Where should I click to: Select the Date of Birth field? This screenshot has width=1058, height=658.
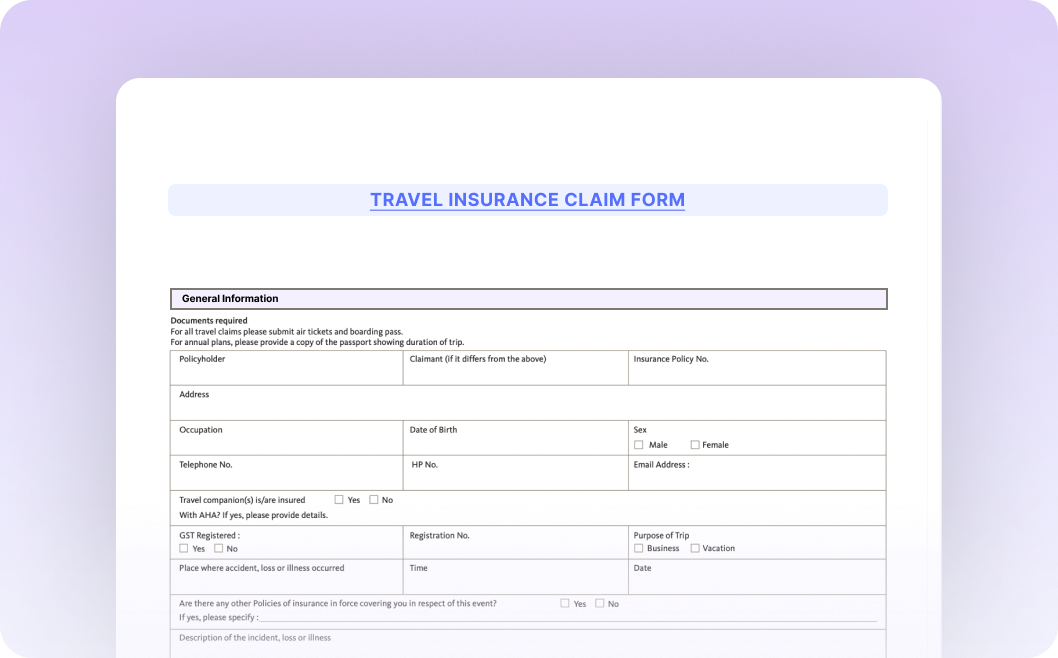tap(515, 442)
